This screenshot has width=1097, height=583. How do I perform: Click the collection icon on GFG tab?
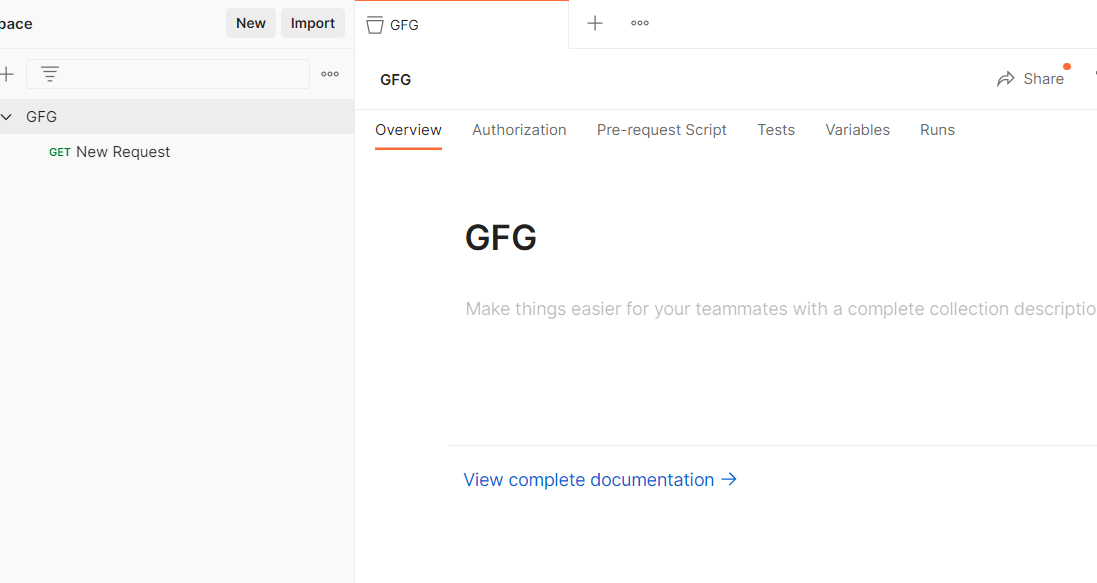pos(375,25)
